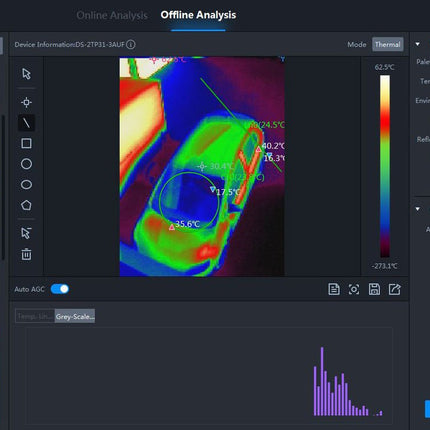
Task: Click the trash delete icon
Action: (26, 254)
